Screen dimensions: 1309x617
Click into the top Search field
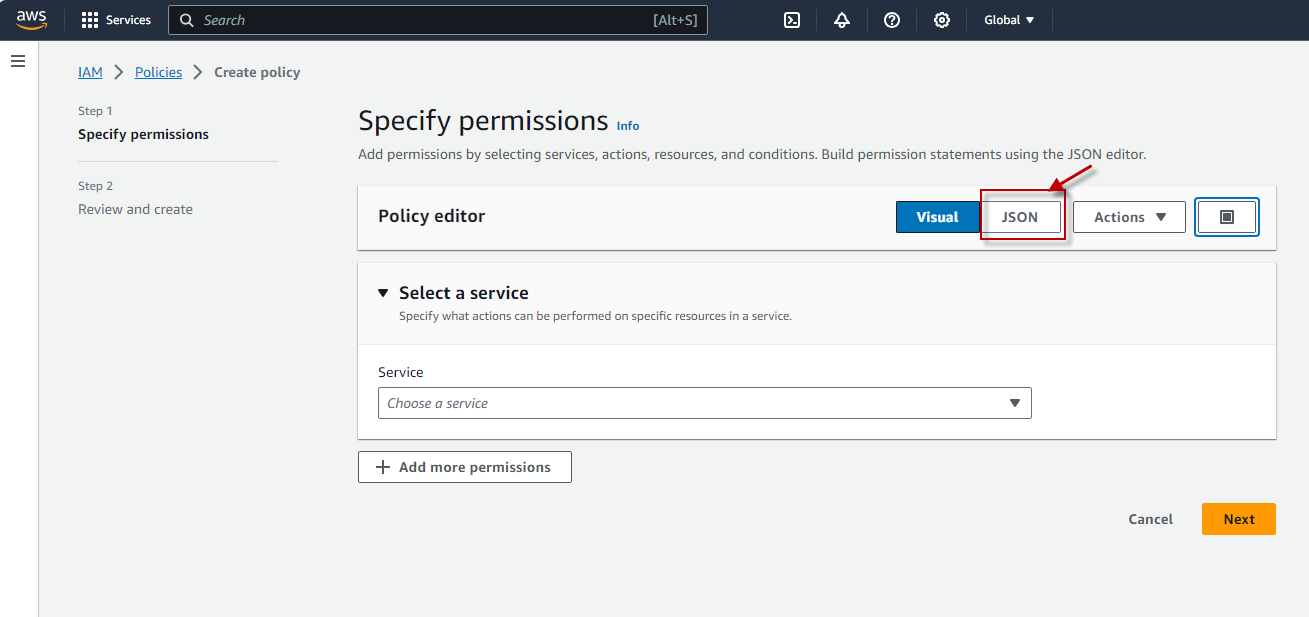click(438, 20)
